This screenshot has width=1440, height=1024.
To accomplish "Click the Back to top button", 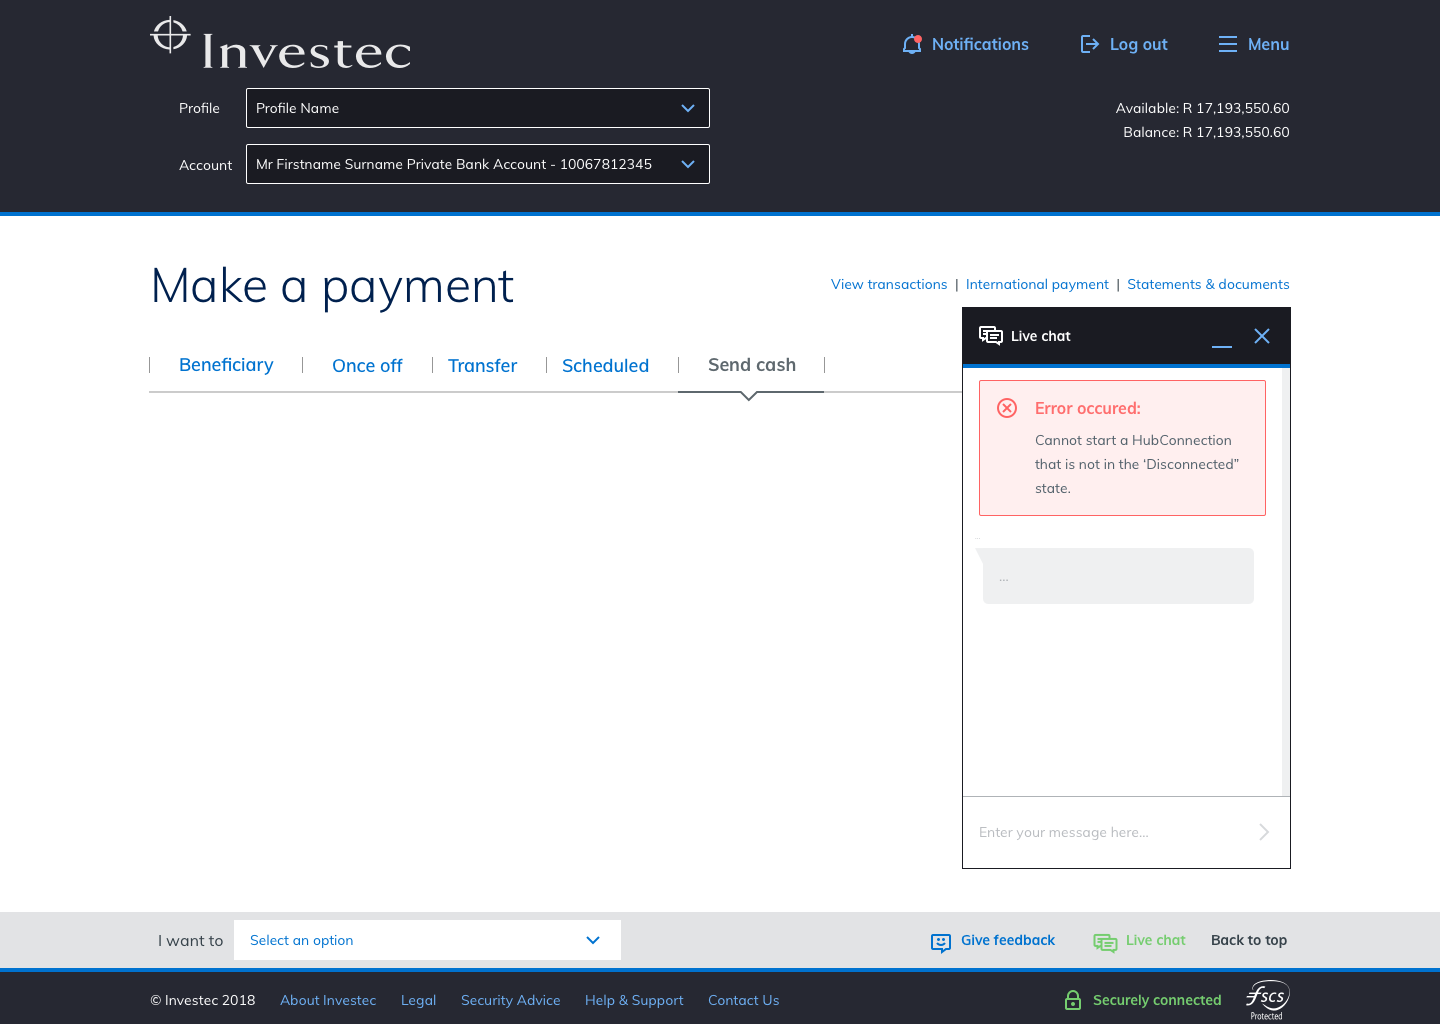I will (1248, 940).
